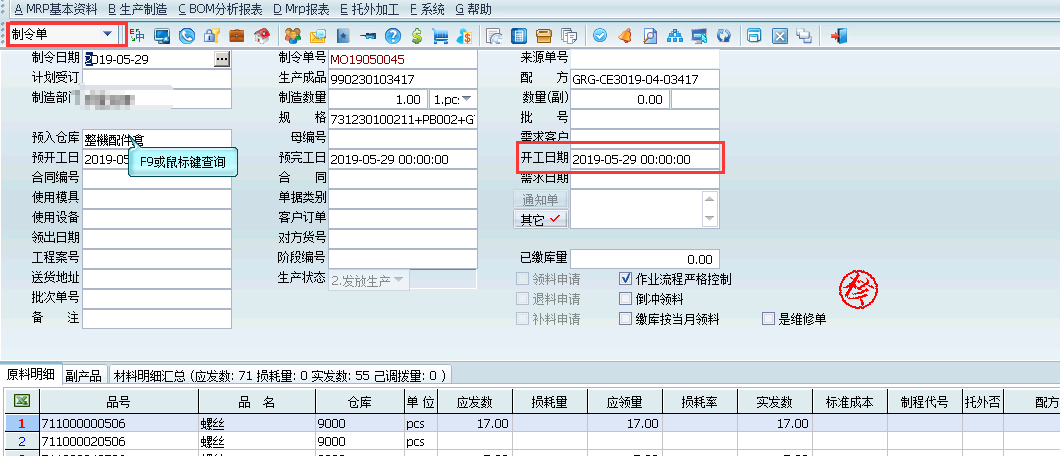Image resolution: width=1060 pixels, height=456 pixels.
Task: Click the ellipsis button beside 制令日期
Action: [x=222, y=59]
